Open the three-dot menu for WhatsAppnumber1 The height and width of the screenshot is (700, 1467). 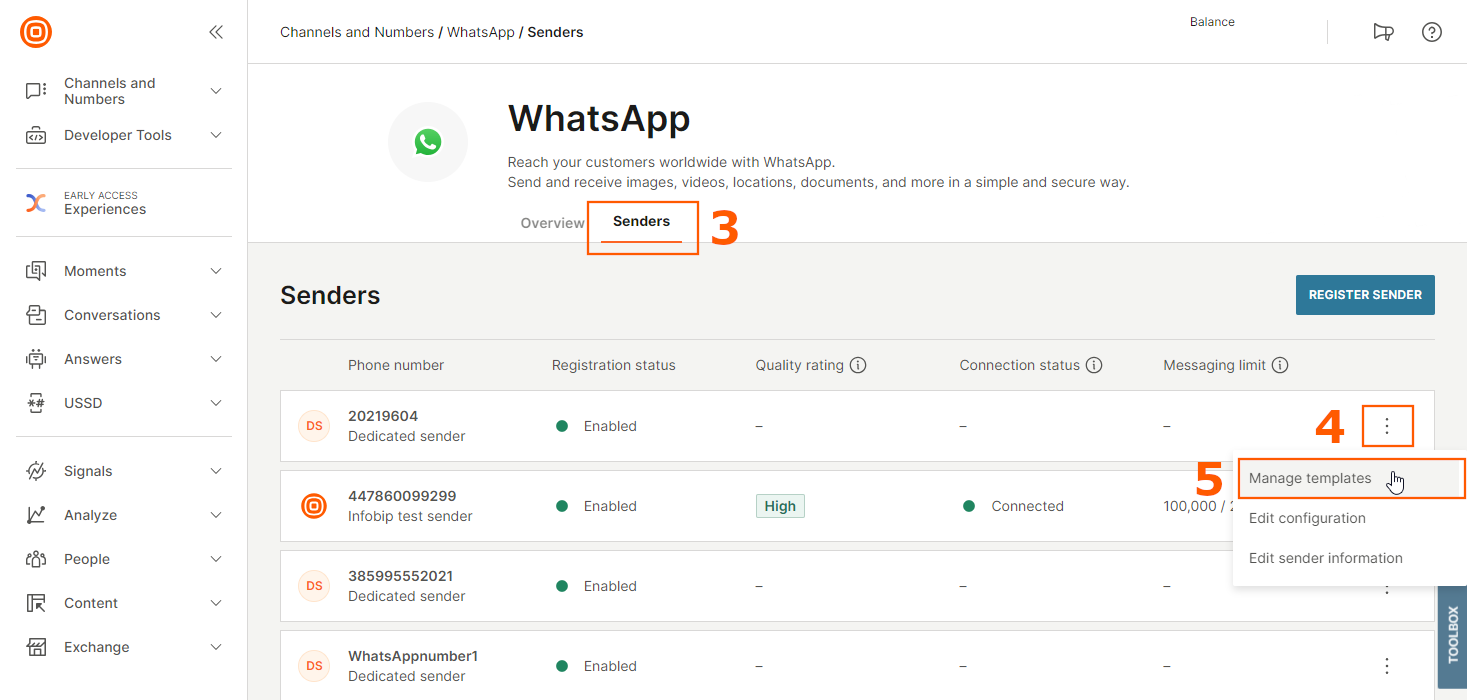click(1387, 666)
